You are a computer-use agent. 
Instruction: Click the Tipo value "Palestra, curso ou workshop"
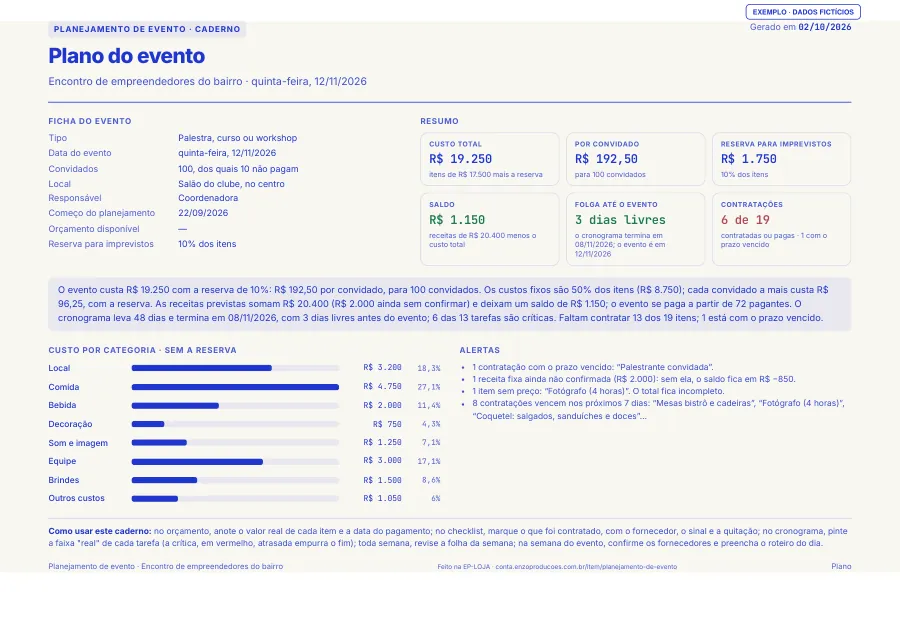tap(238, 138)
